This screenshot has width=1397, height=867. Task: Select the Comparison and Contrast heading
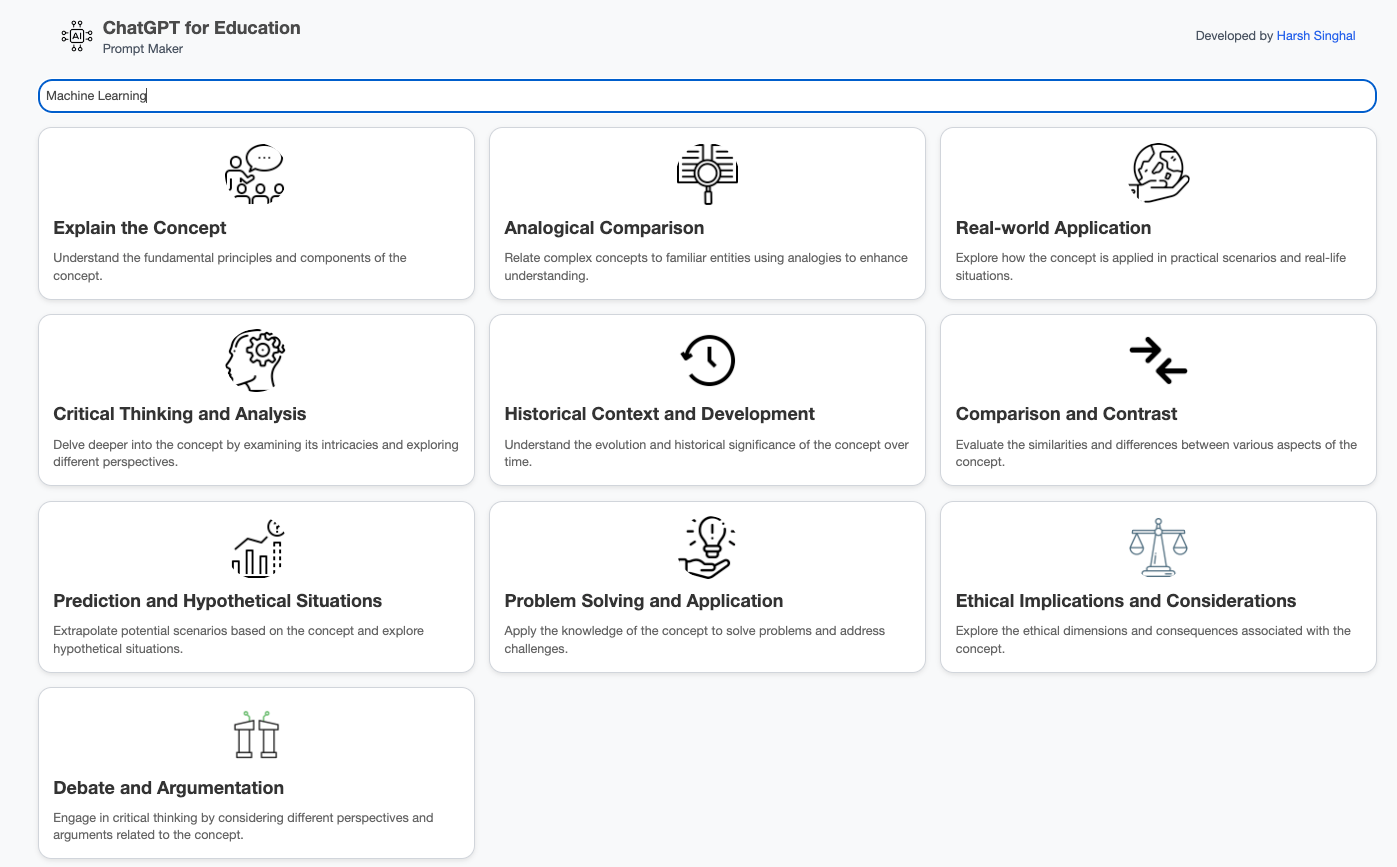[1066, 414]
